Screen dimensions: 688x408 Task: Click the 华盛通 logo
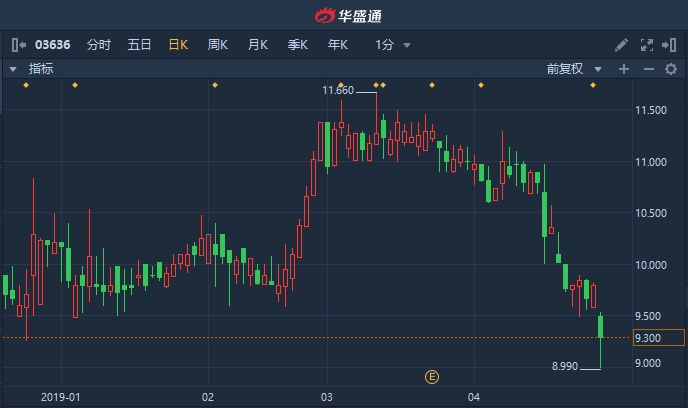coord(348,16)
